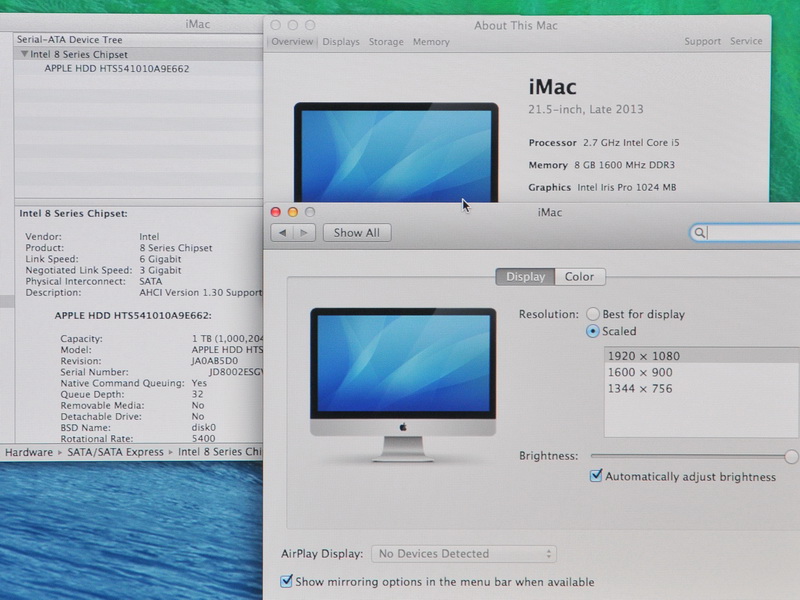800x600 pixels.
Task: Click the 21.5-inch, Late 2013 model text
Action: coord(586,109)
